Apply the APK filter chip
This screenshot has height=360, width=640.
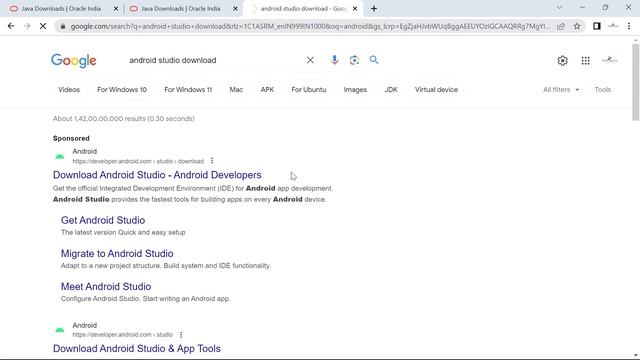pyautogui.click(x=267, y=89)
